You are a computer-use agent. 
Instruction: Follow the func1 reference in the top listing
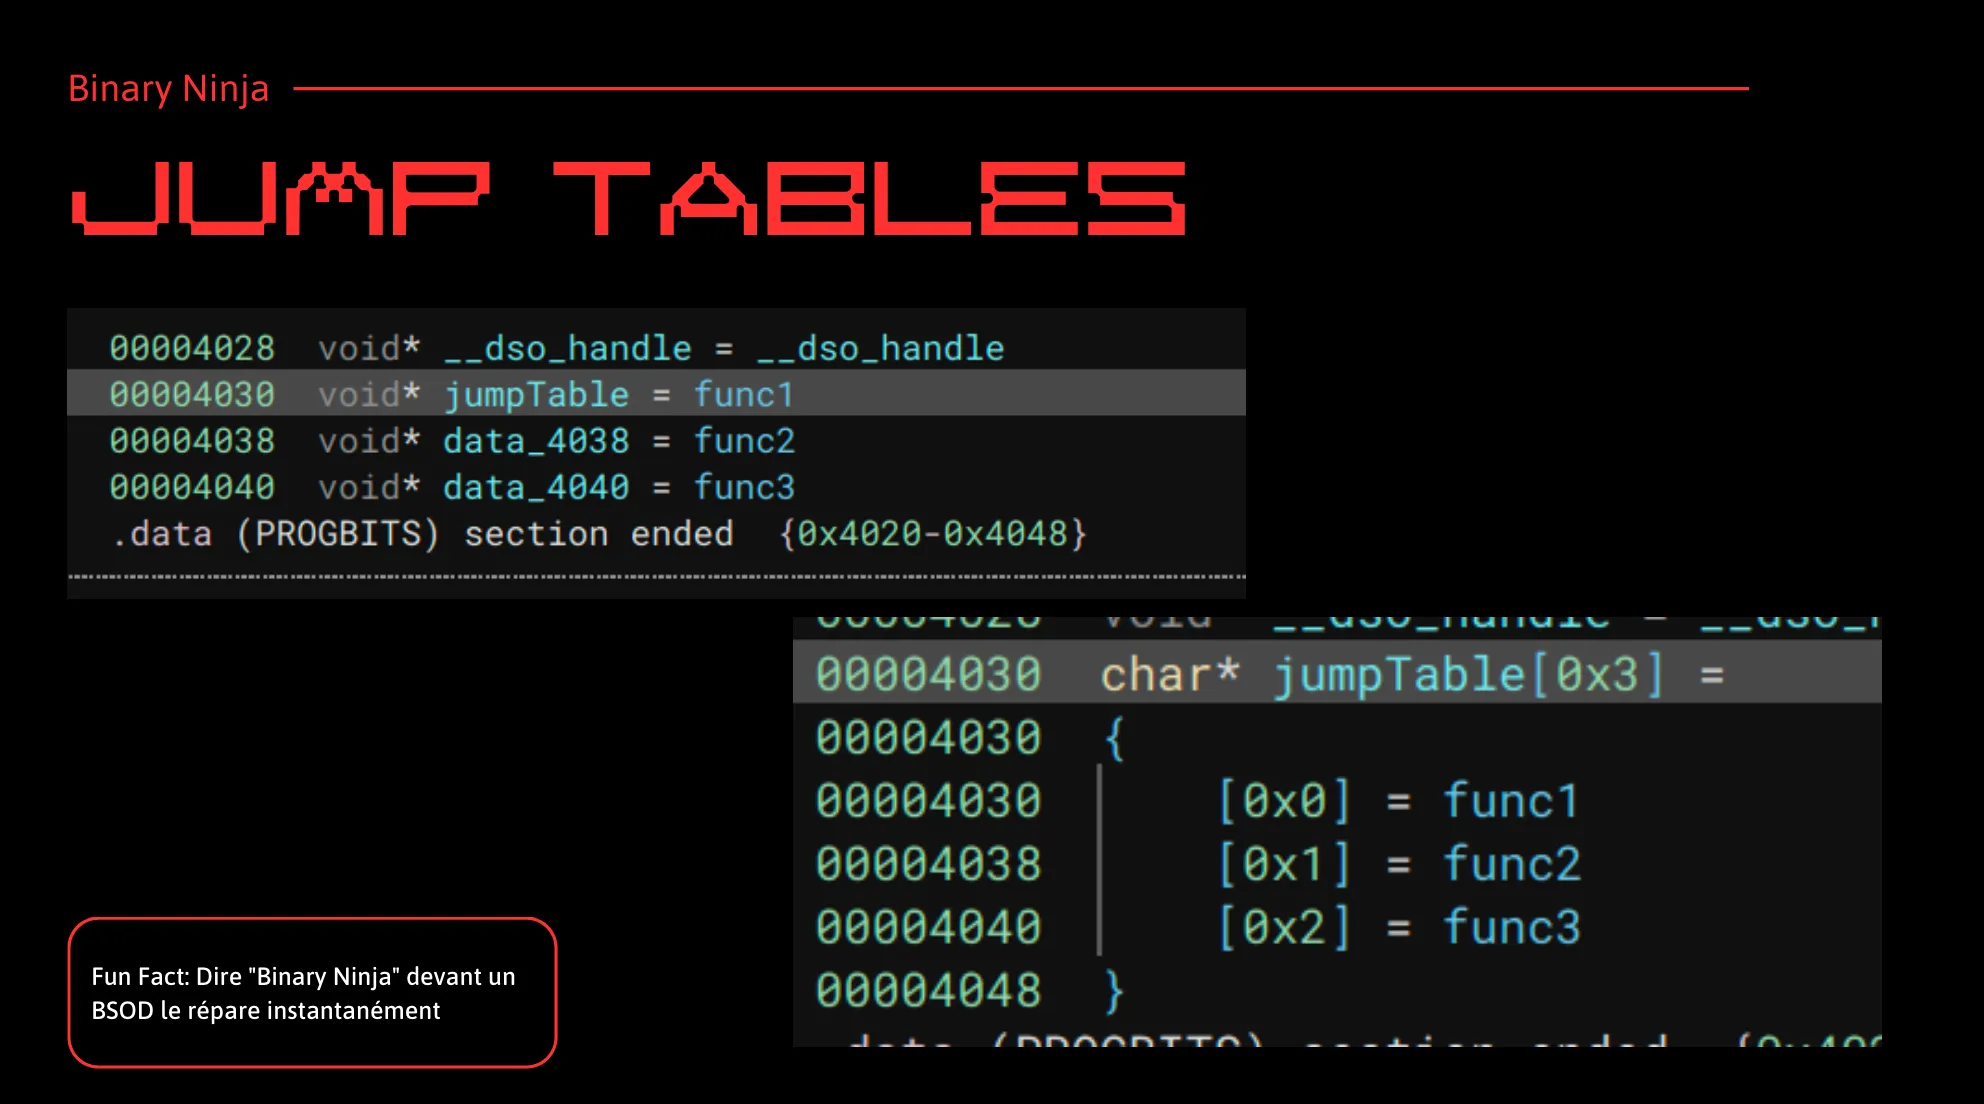click(744, 394)
